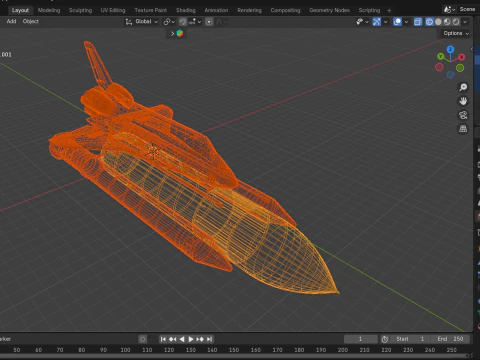Viewport: 480px width, 360px height.
Task: Click the colored cube icon below header
Action: pyautogui.click(x=180, y=33)
